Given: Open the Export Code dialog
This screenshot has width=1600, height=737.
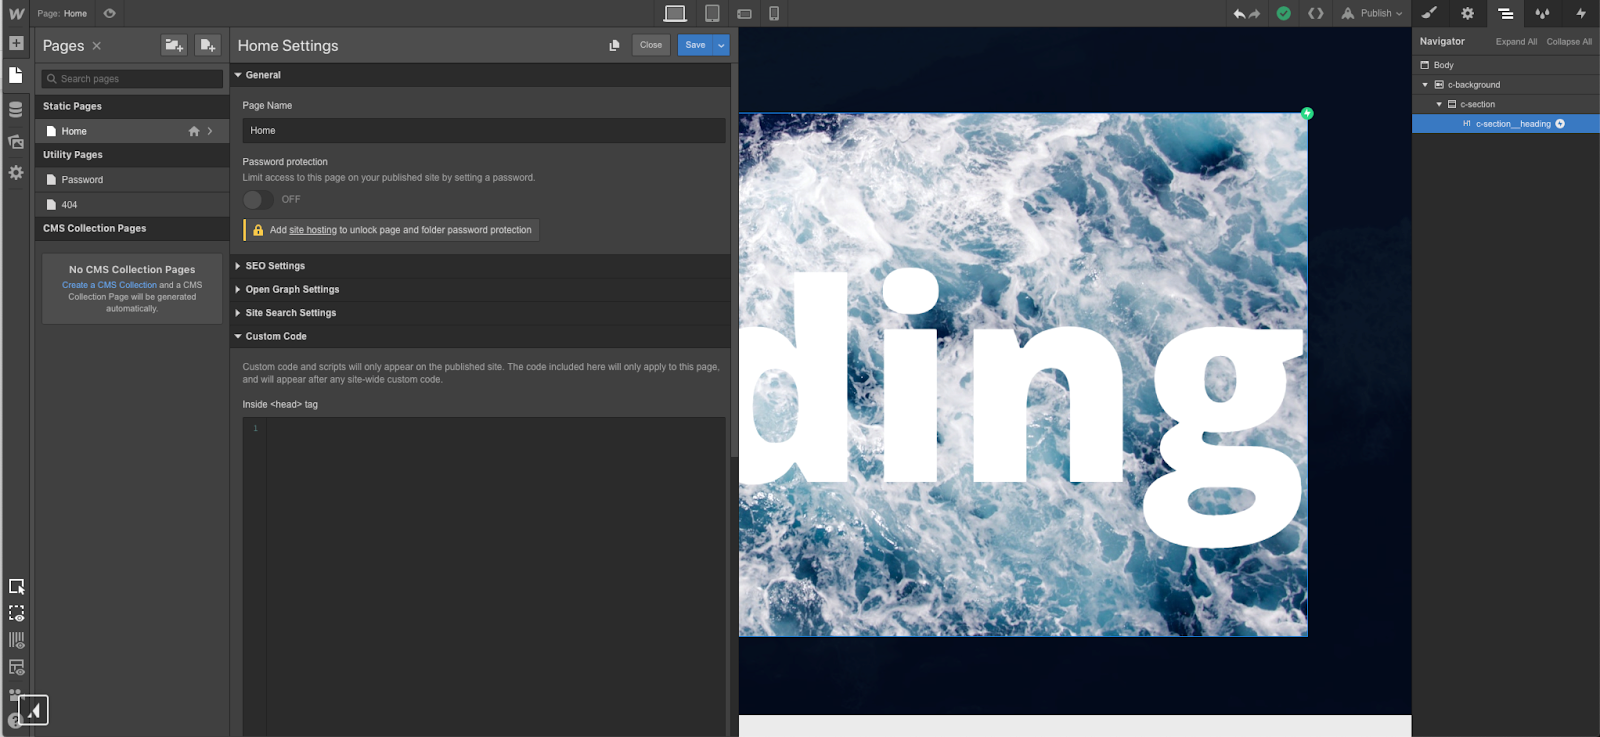Looking at the screenshot, I should [x=1316, y=13].
